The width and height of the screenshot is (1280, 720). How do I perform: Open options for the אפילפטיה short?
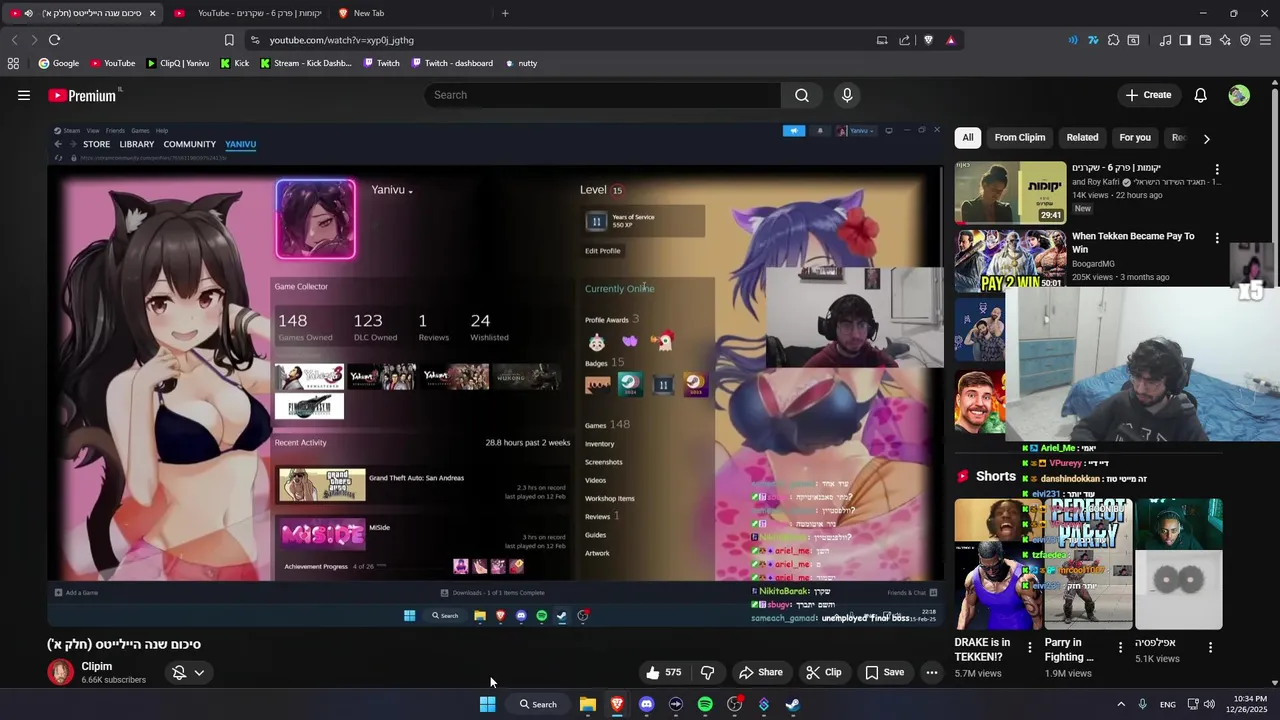(1210, 648)
